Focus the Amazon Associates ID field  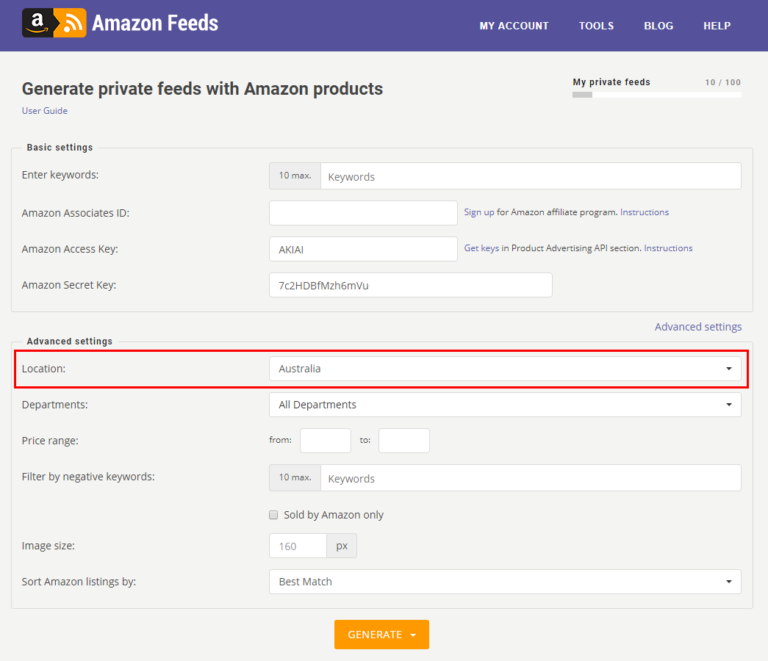coord(363,213)
